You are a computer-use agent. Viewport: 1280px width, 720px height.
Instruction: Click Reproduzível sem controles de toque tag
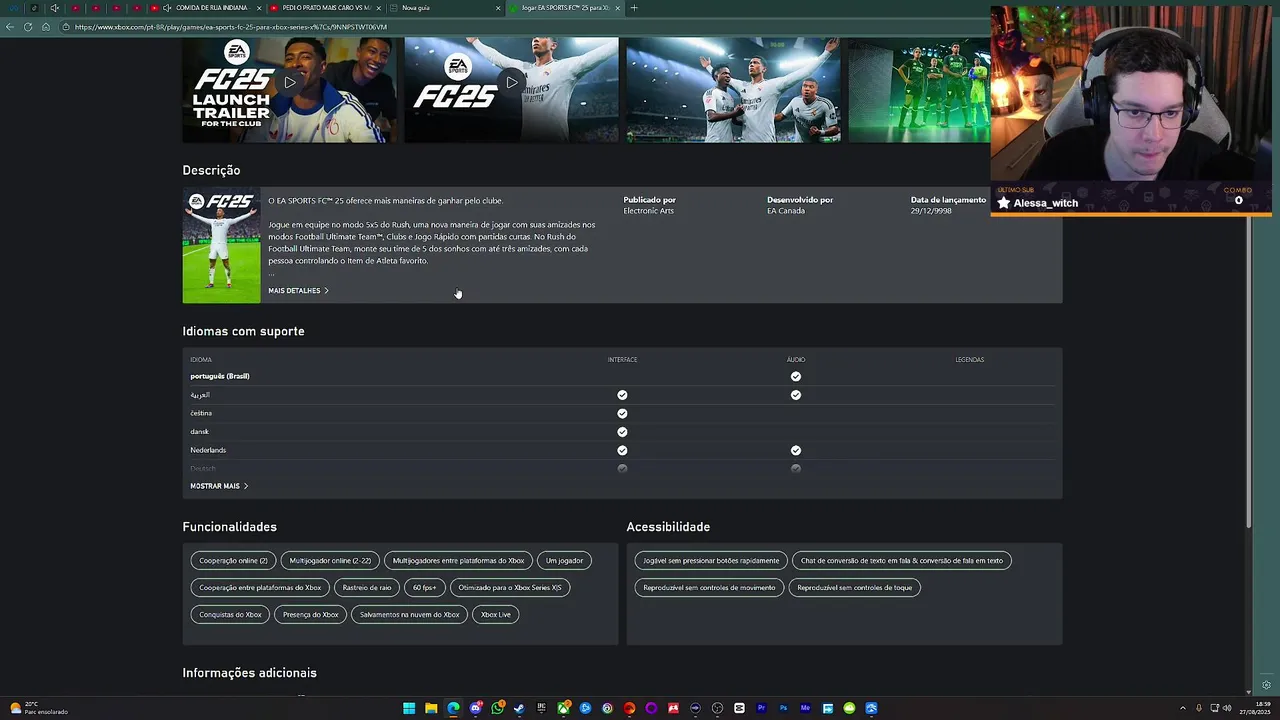click(854, 588)
